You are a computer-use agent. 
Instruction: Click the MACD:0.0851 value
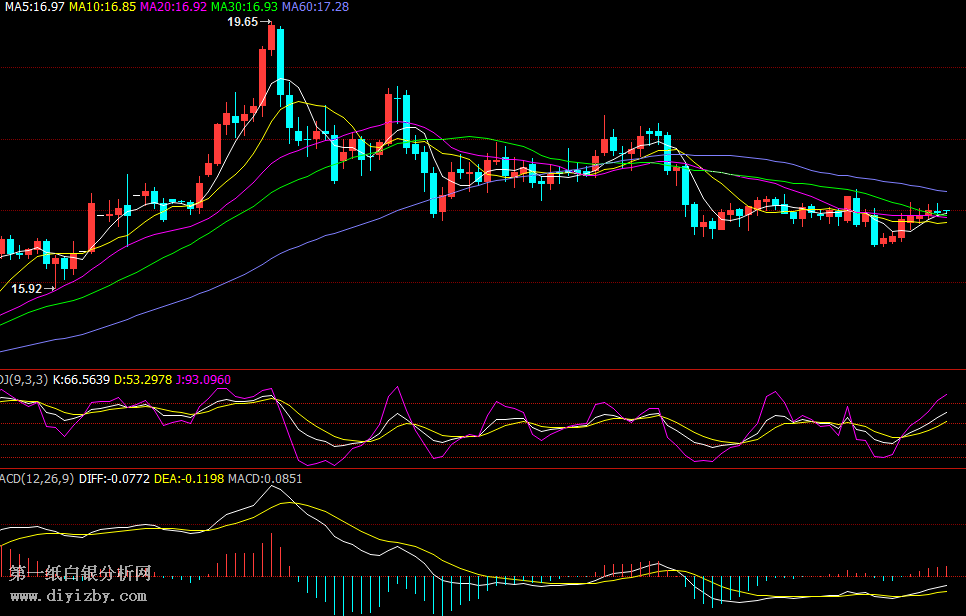point(265,479)
